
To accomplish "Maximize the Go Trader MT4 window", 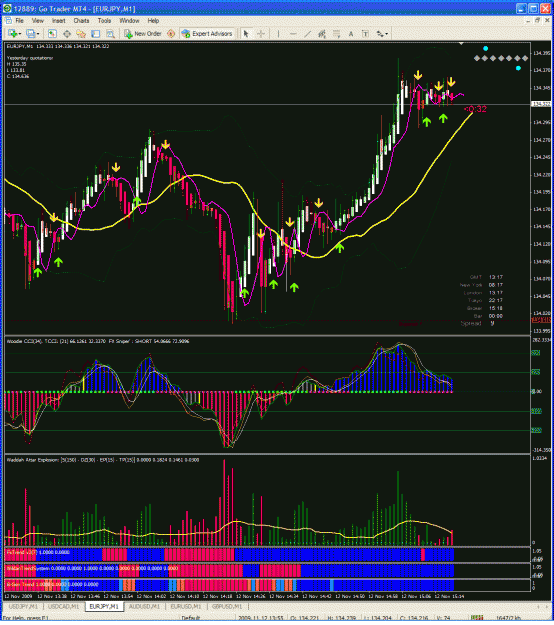I will click(x=533, y=8).
